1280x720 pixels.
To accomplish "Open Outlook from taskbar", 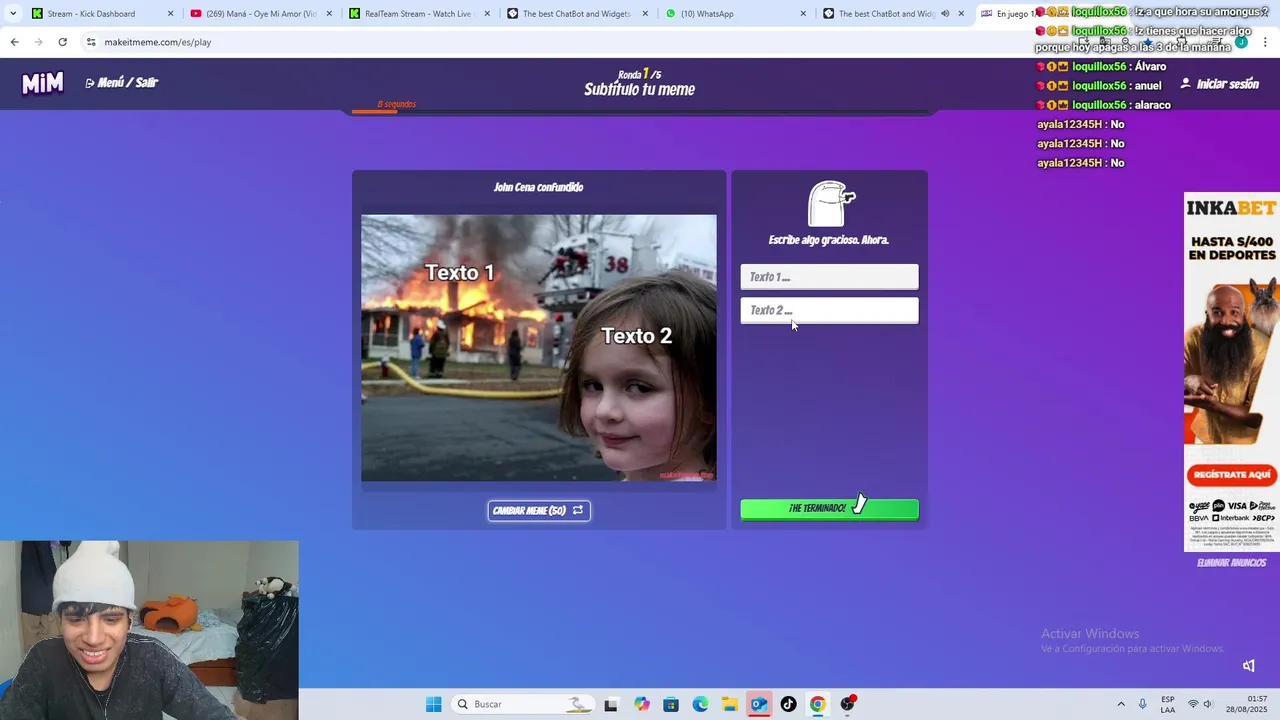I will coord(759,704).
